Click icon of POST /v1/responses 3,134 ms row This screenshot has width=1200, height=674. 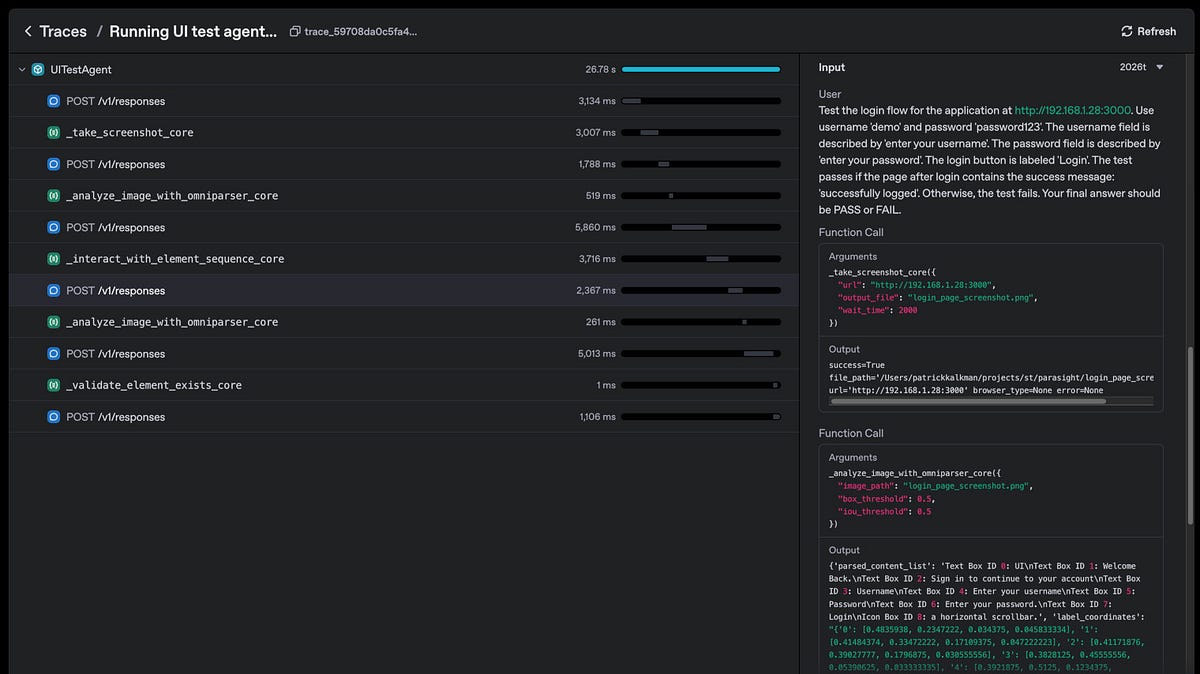click(x=53, y=101)
